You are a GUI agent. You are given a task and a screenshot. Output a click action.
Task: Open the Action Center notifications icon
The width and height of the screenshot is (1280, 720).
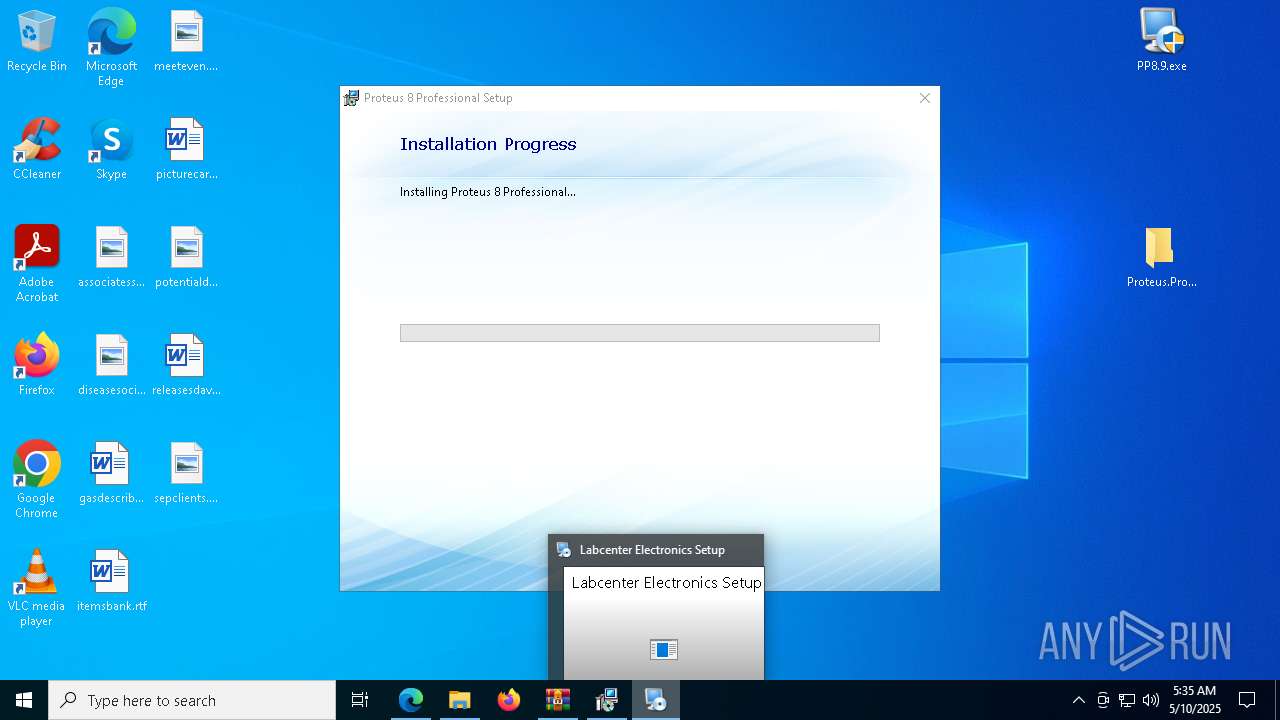click(1247, 700)
